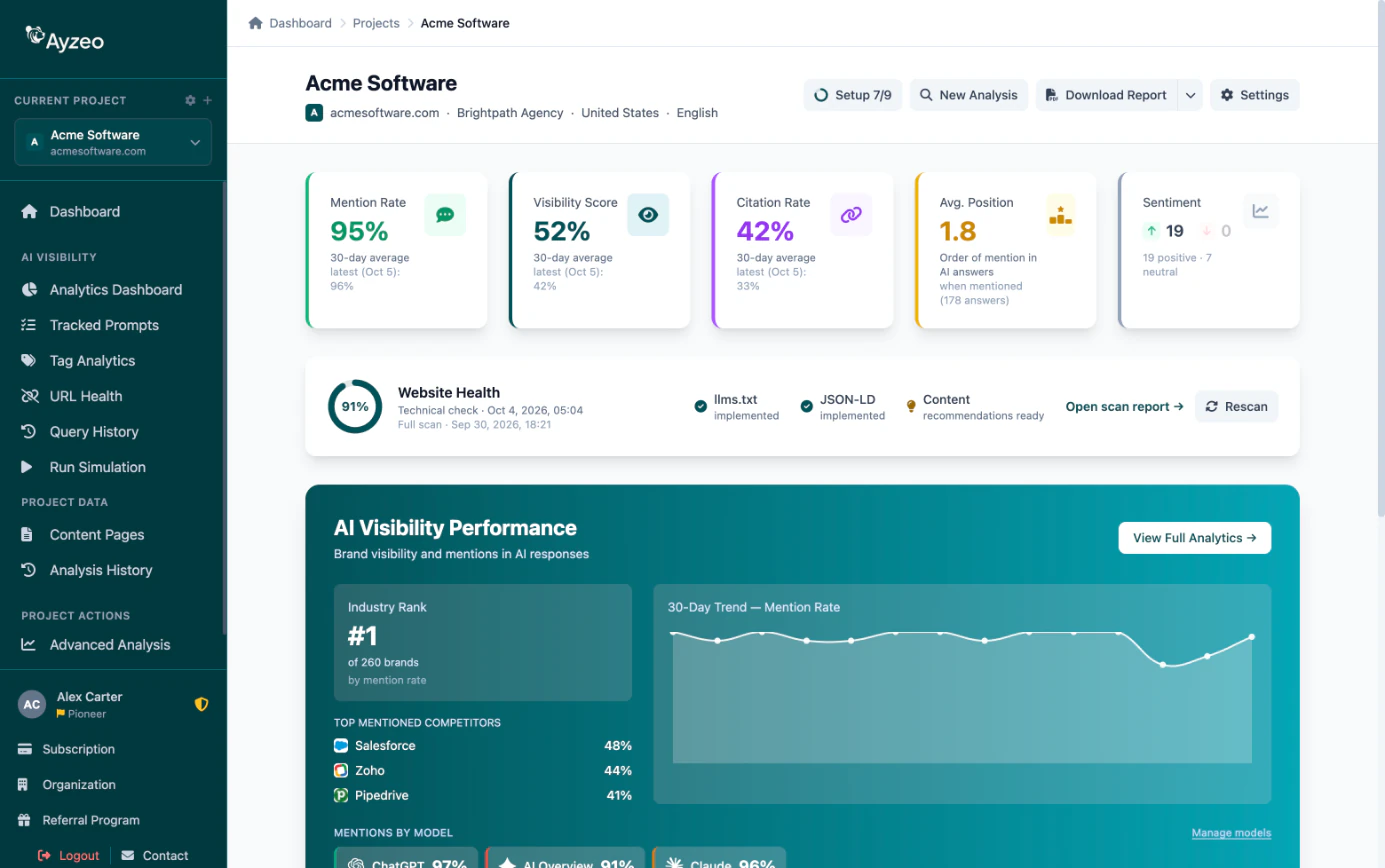Click the Salesforce competitor logo
Viewport: 1385px width, 868px height.
click(341, 746)
